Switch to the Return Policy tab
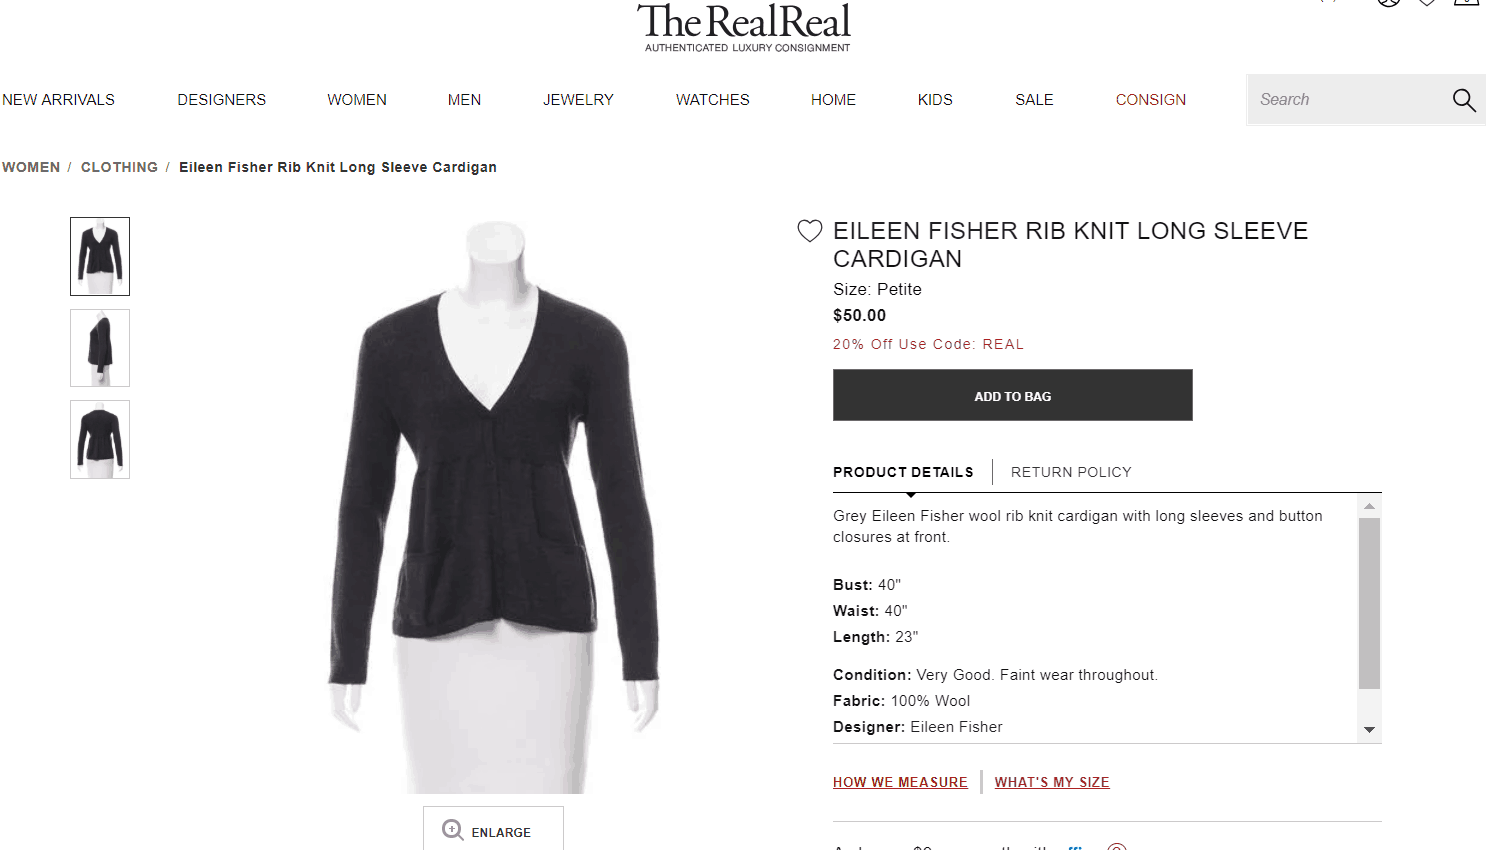Viewport: 1492px width, 850px height. pyautogui.click(x=1071, y=472)
